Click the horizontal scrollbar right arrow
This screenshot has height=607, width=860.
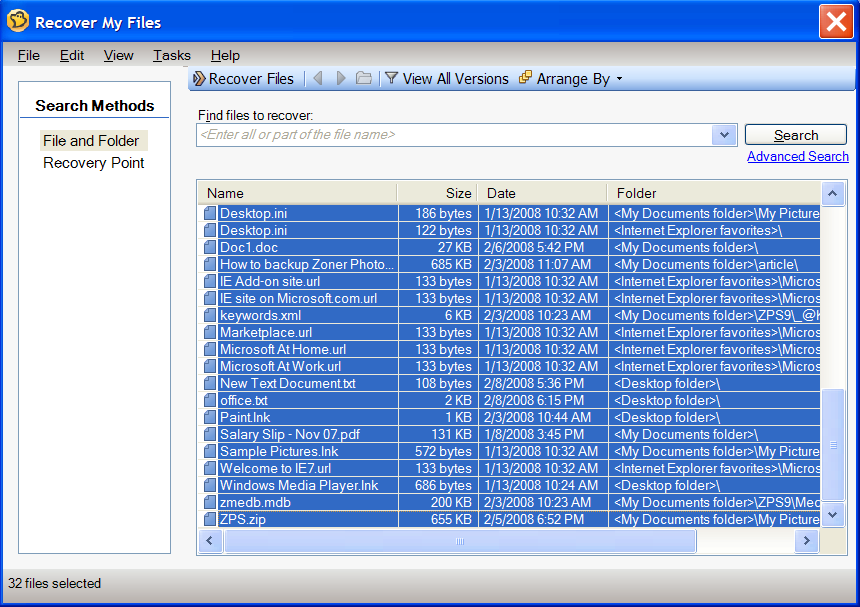(x=806, y=541)
